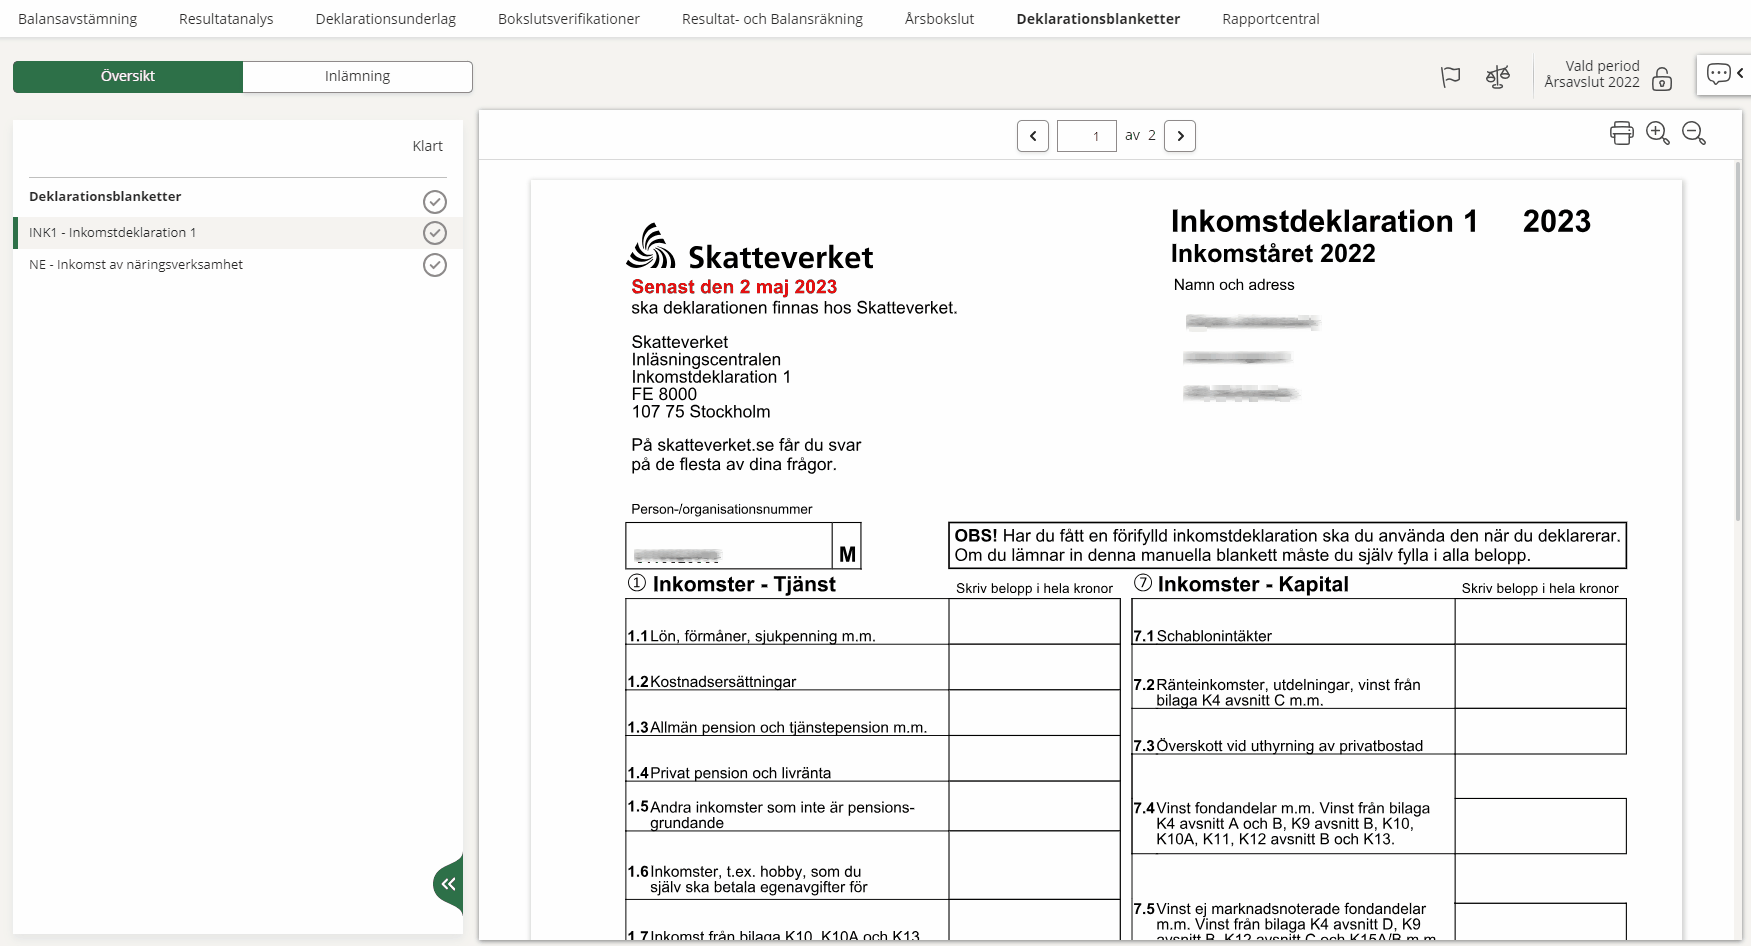Open the Årsbokslut tab
This screenshot has width=1751, height=946.
click(938, 19)
